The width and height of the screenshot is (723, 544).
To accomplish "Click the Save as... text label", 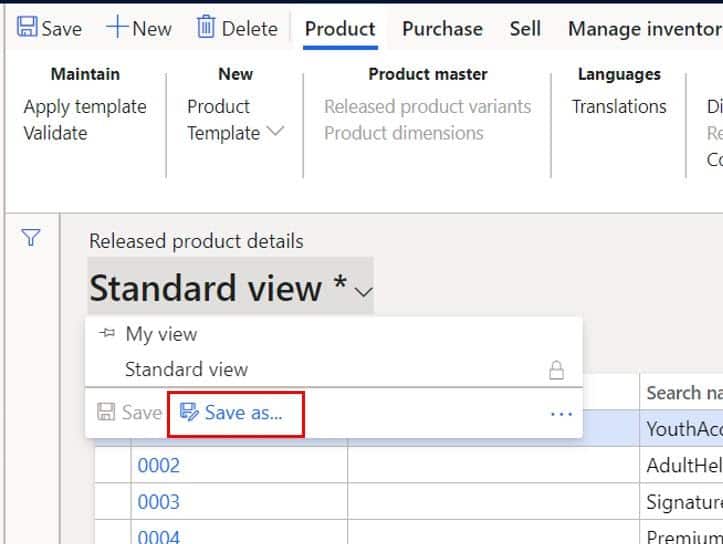I will point(243,413).
